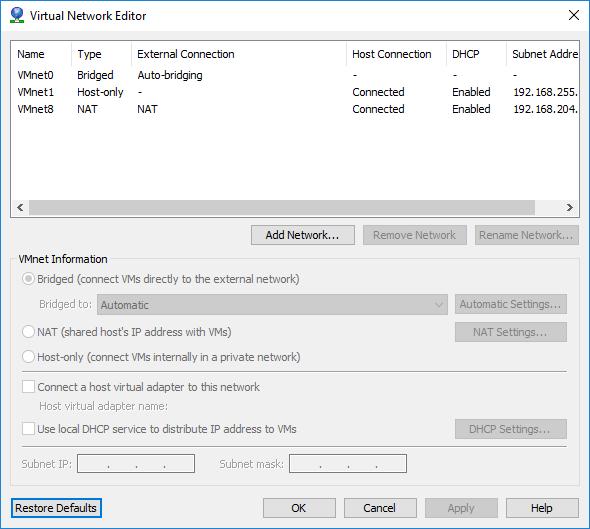Click the External Connection column header
Viewport: 590px width, 529px height.
click(x=239, y=54)
